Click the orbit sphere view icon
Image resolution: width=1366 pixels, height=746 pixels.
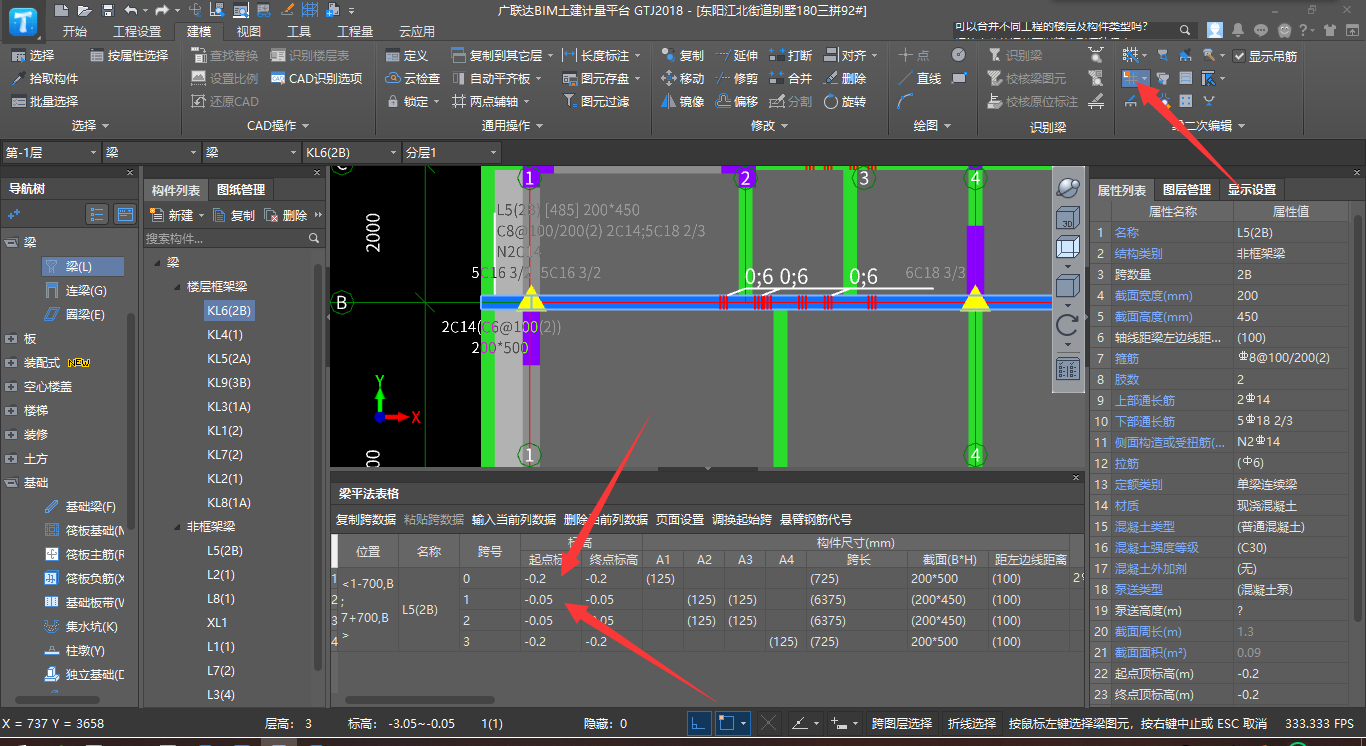tap(1067, 187)
